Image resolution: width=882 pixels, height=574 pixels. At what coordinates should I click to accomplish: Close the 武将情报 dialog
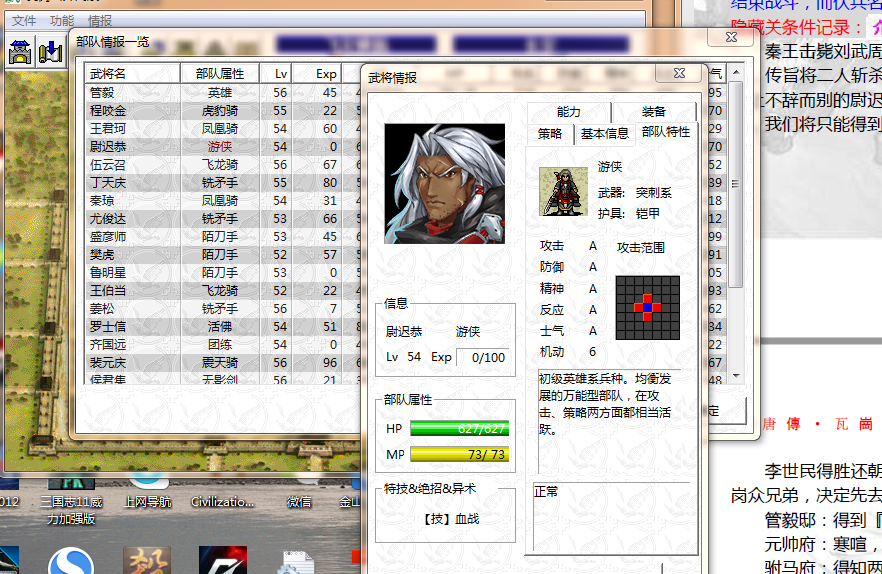[680, 73]
